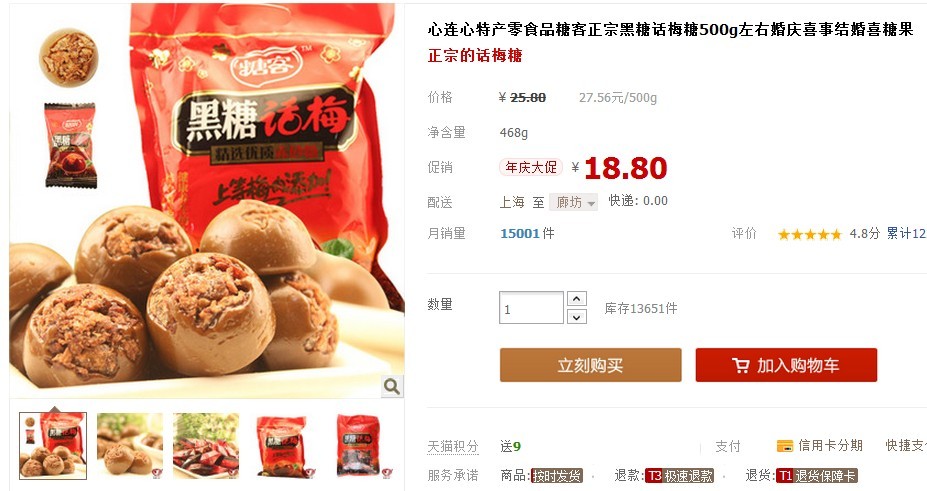Screen dimensions: 927x491
Task: Increase quantity with the up arrow
Action: click(x=576, y=298)
